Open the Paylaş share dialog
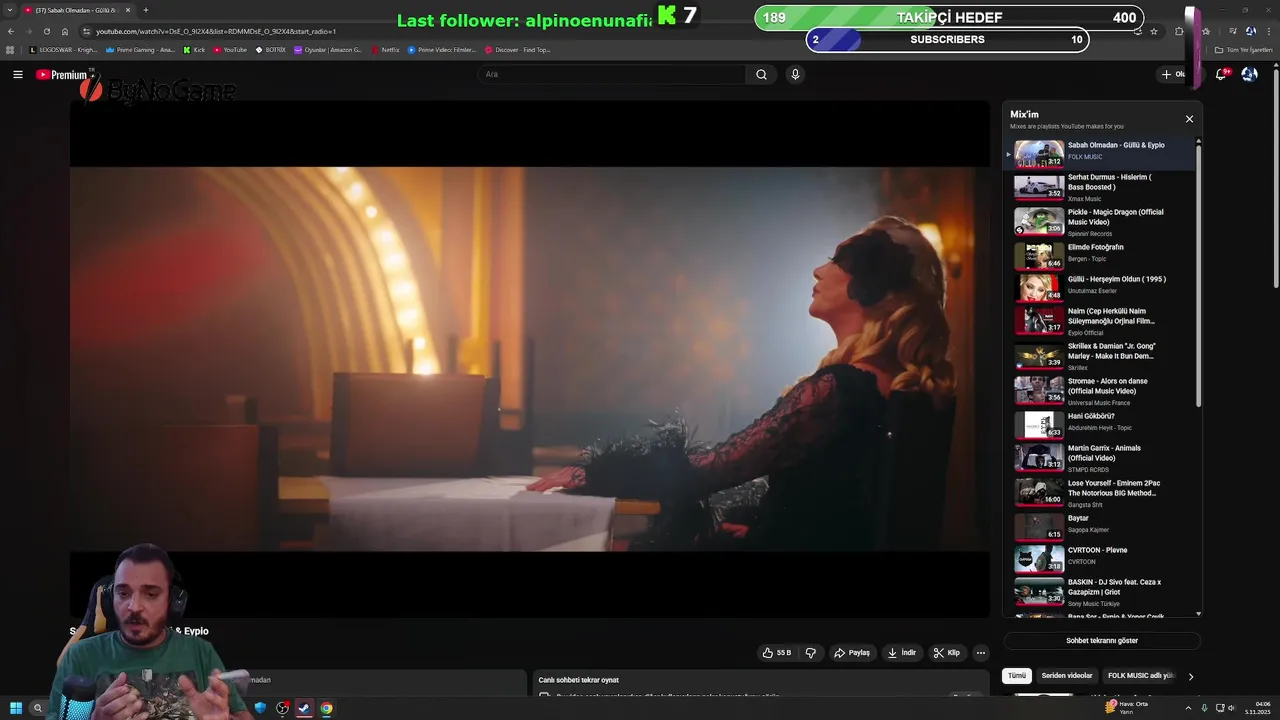1280x720 pixels. [852, 653]
